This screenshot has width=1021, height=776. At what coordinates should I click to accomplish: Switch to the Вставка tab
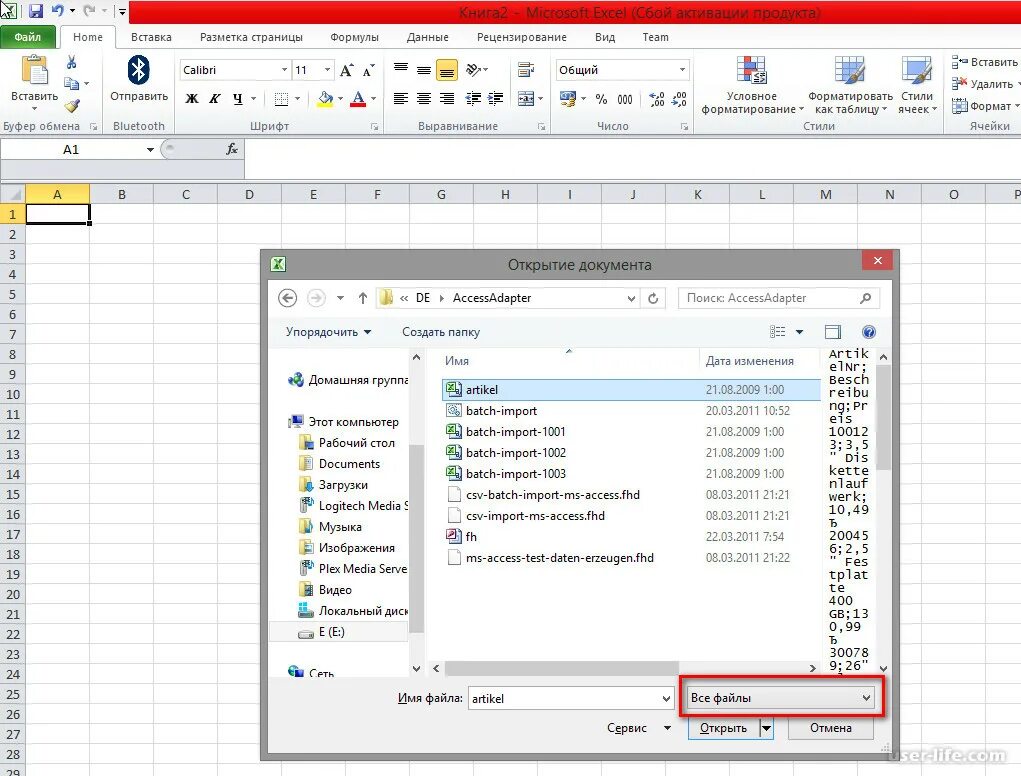click(151, 37)
